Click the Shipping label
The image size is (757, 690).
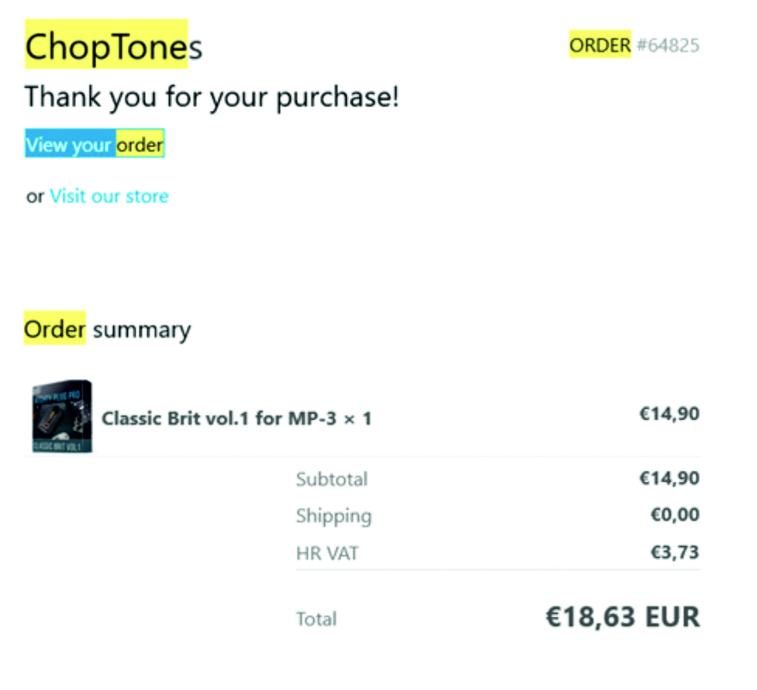(333, 516)
